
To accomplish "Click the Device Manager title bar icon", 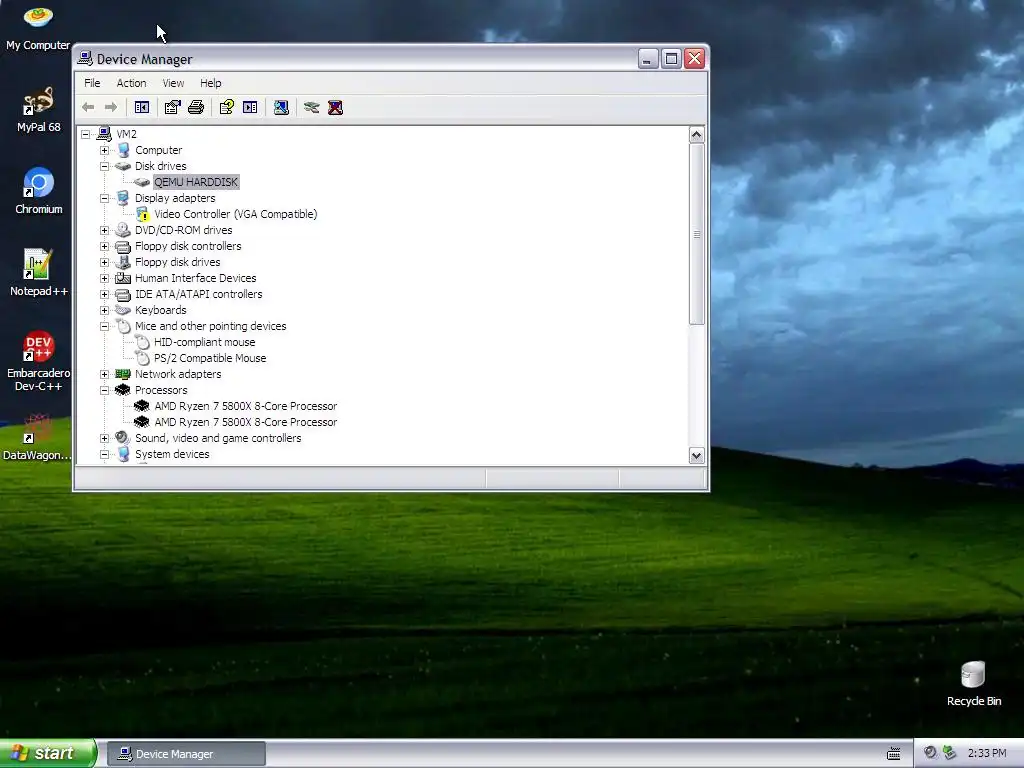I will pyautogui.click(x=85, y=59).
